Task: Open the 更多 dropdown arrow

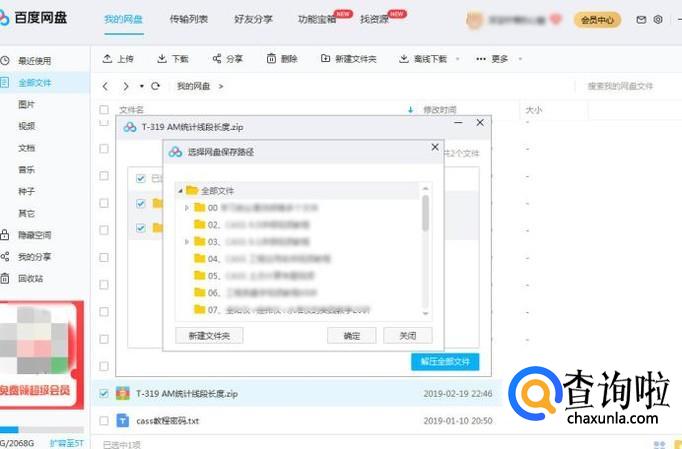Action: [520, 59]
